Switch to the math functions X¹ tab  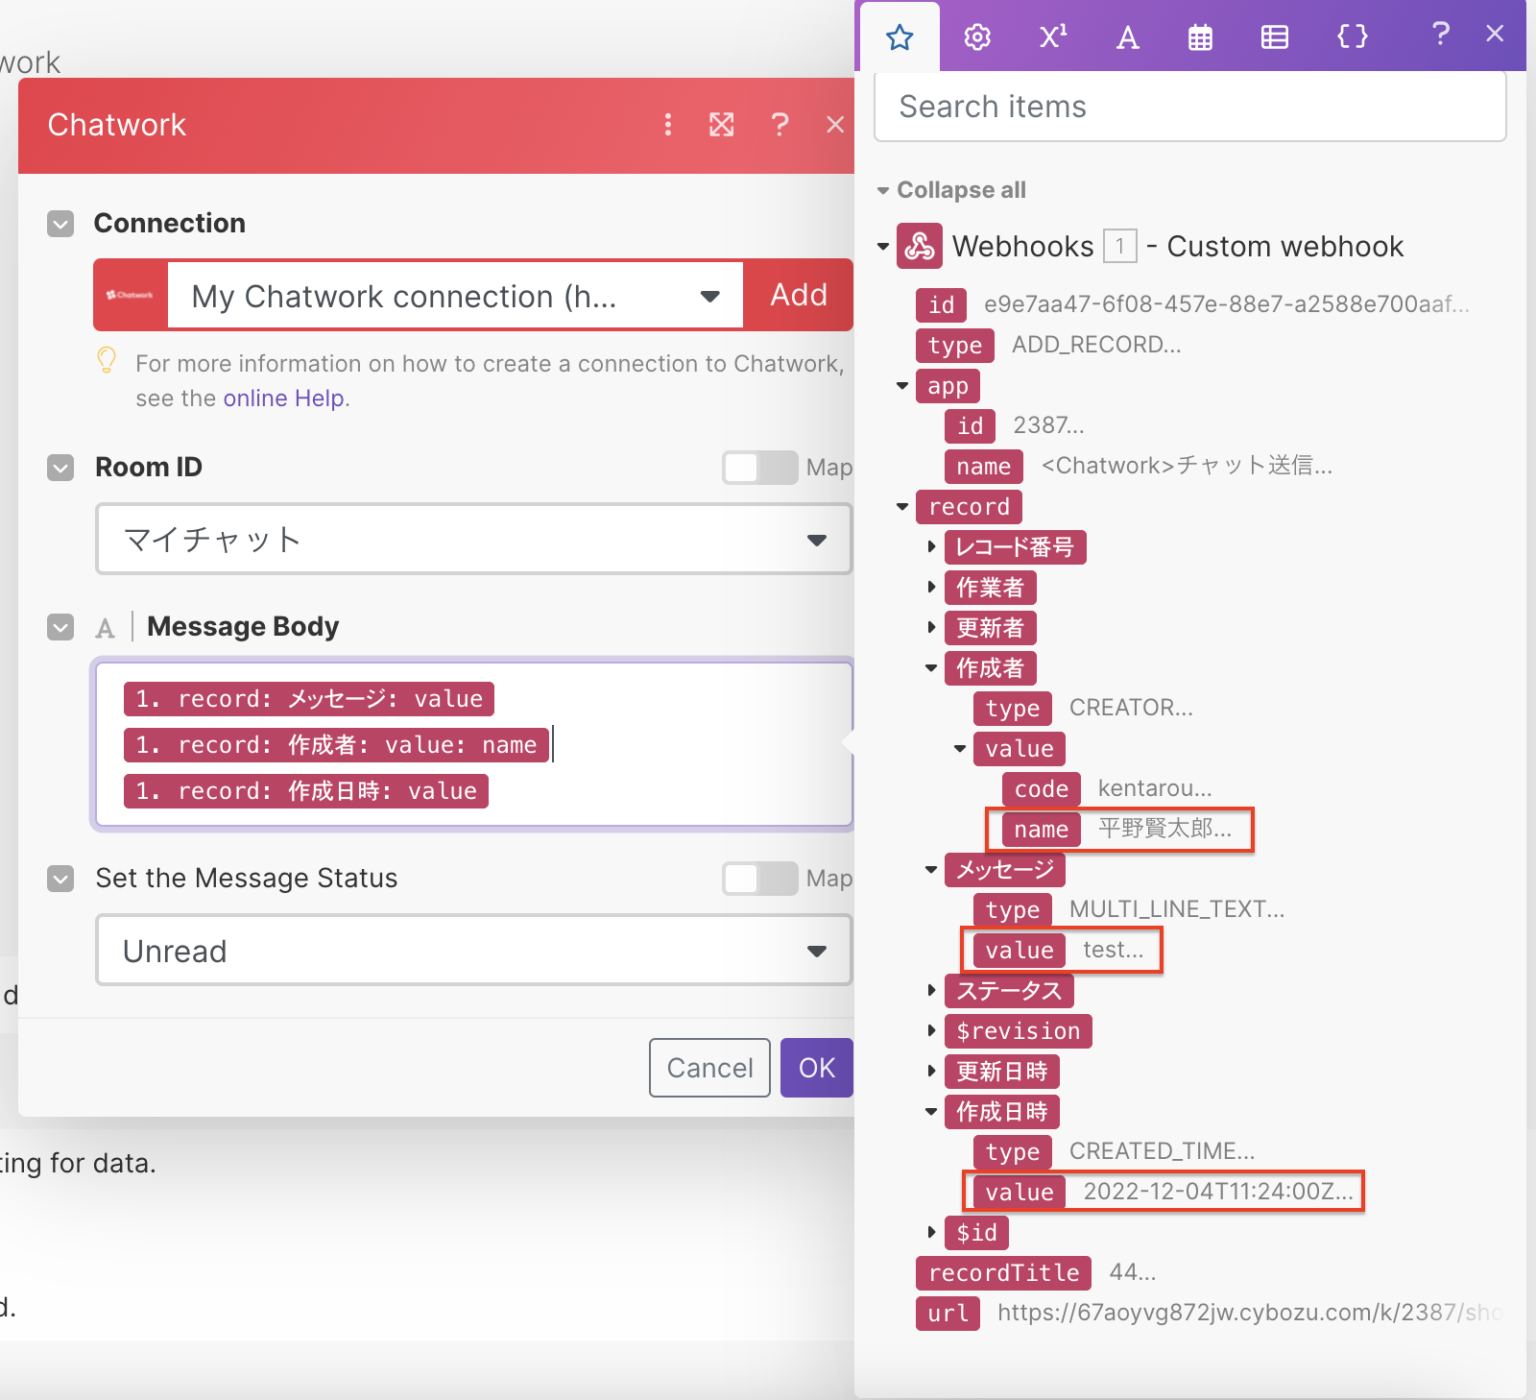click(1051, 37)
